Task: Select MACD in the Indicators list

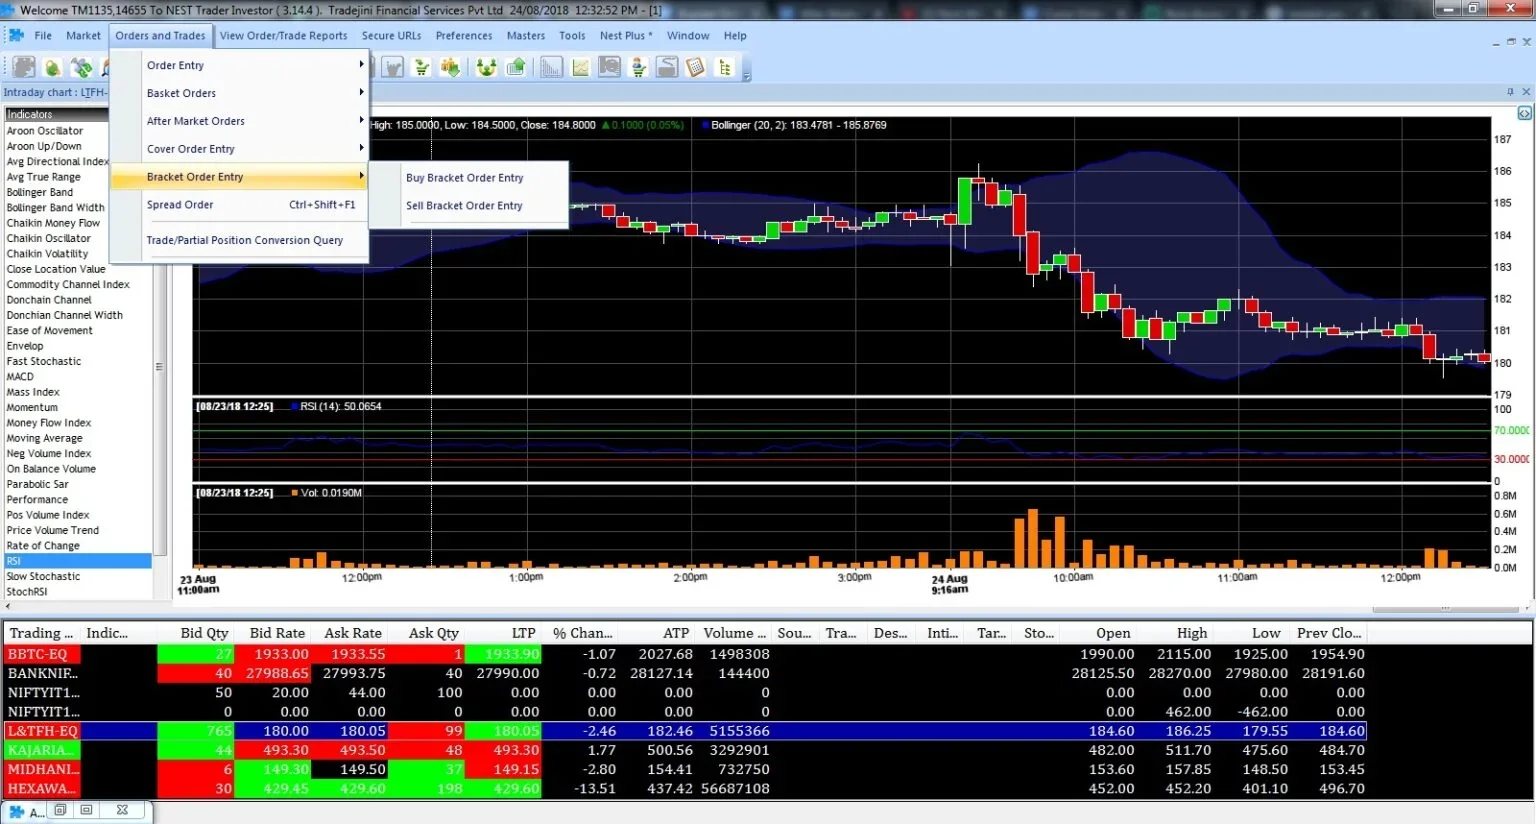Action: click(x=78, y=377)
